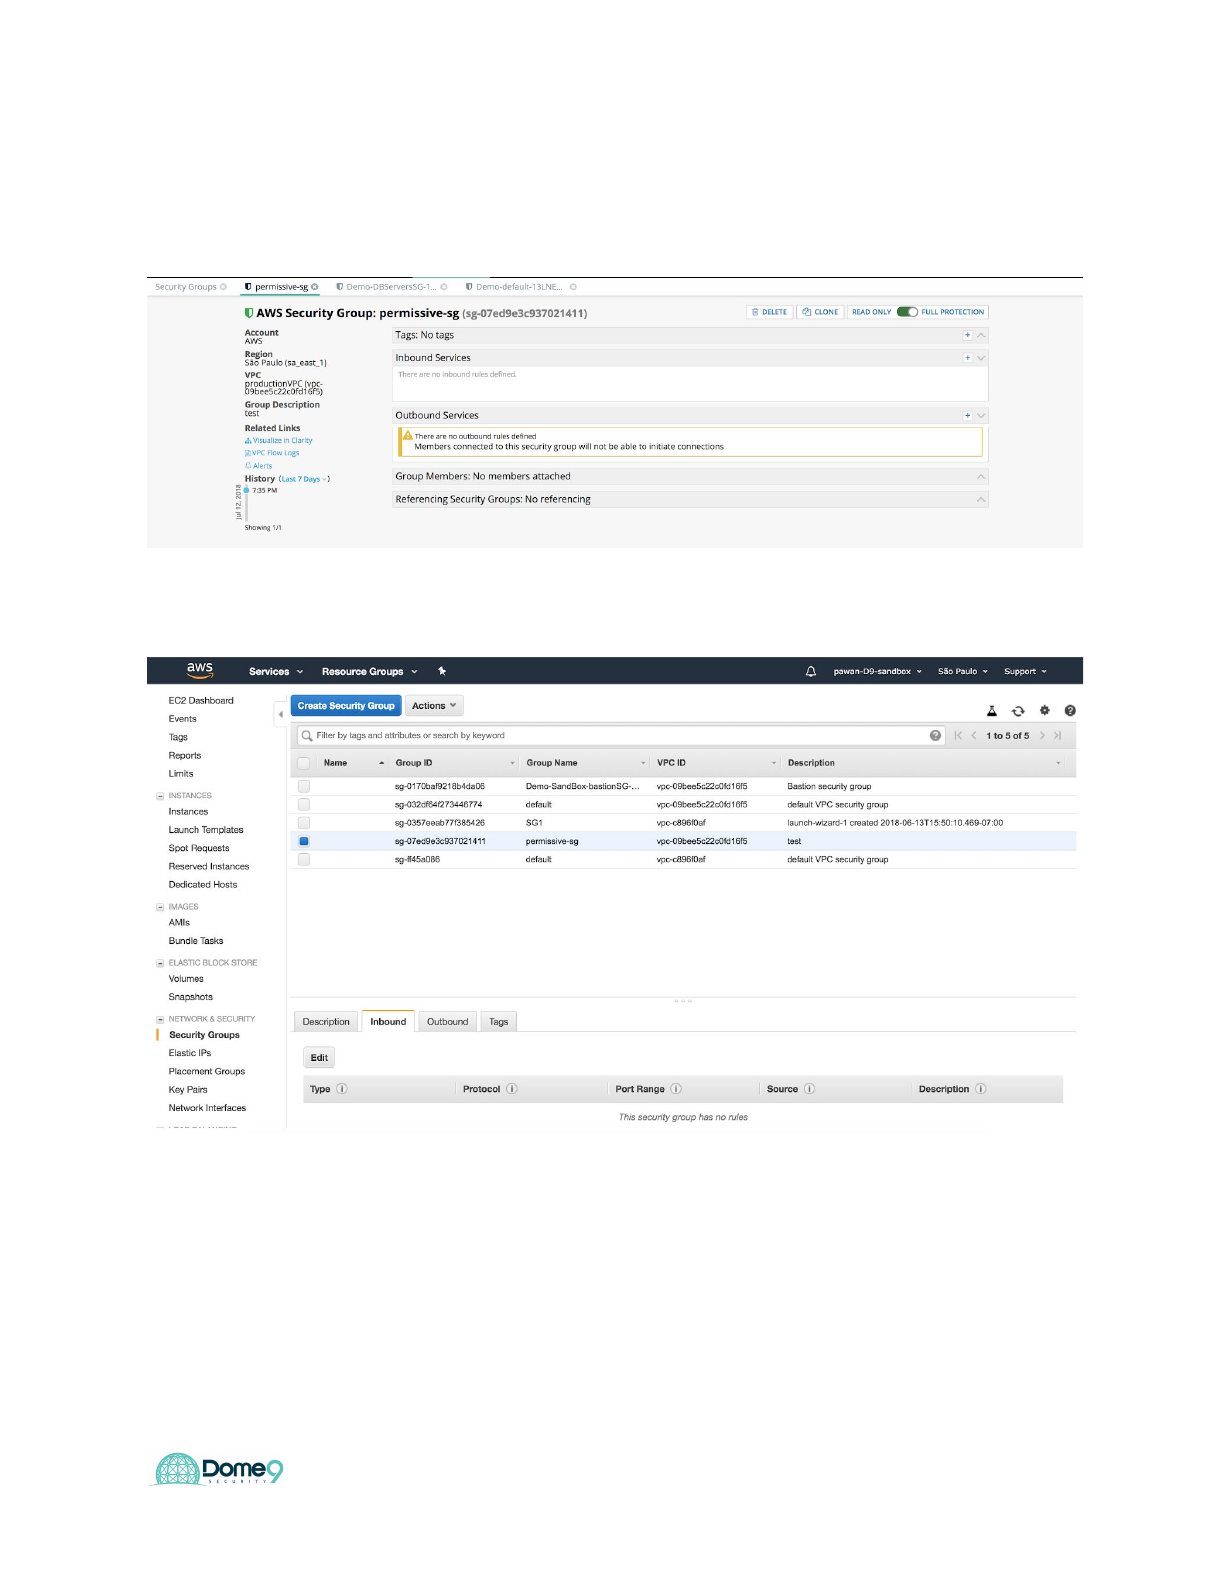The height and width of the screenshot is (1584, 1224).
Task: Open the Resource Groups dropdown
Action: [x=370, y=672]
